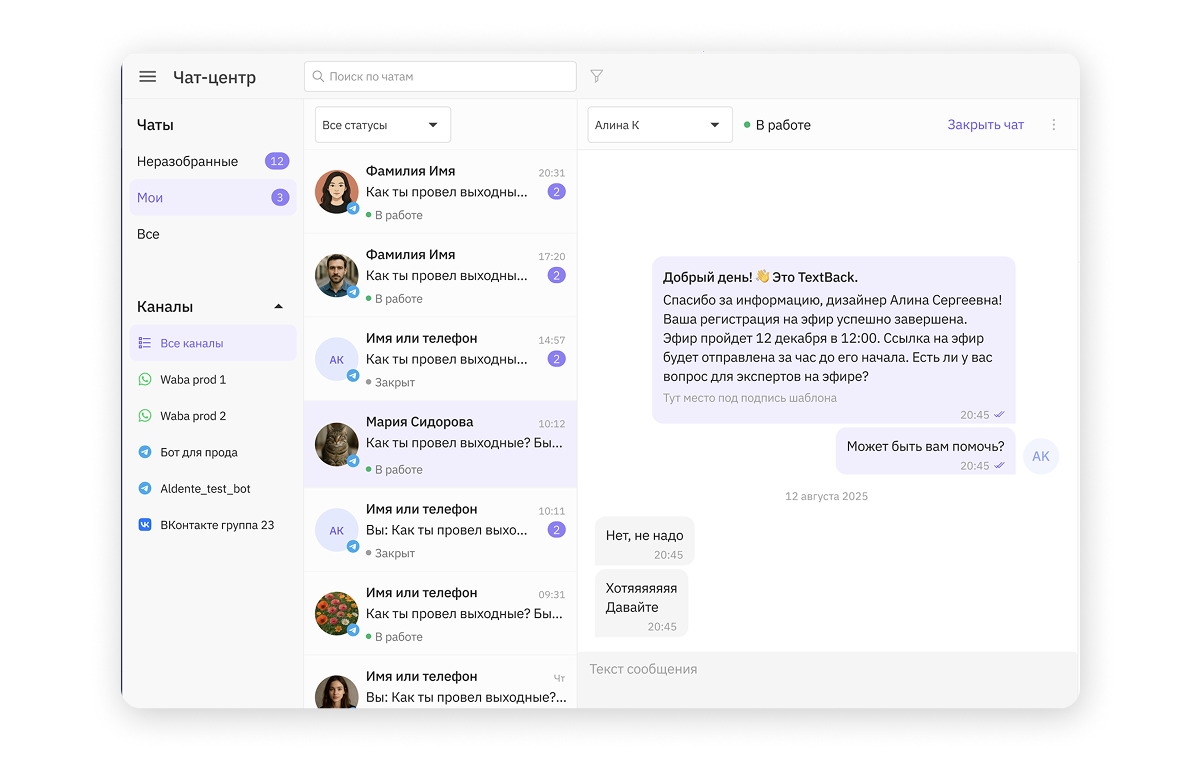Select the Aldente_test_bot Telegram channel
Screen dimensions: 1200x760
[x=205, y=489]
